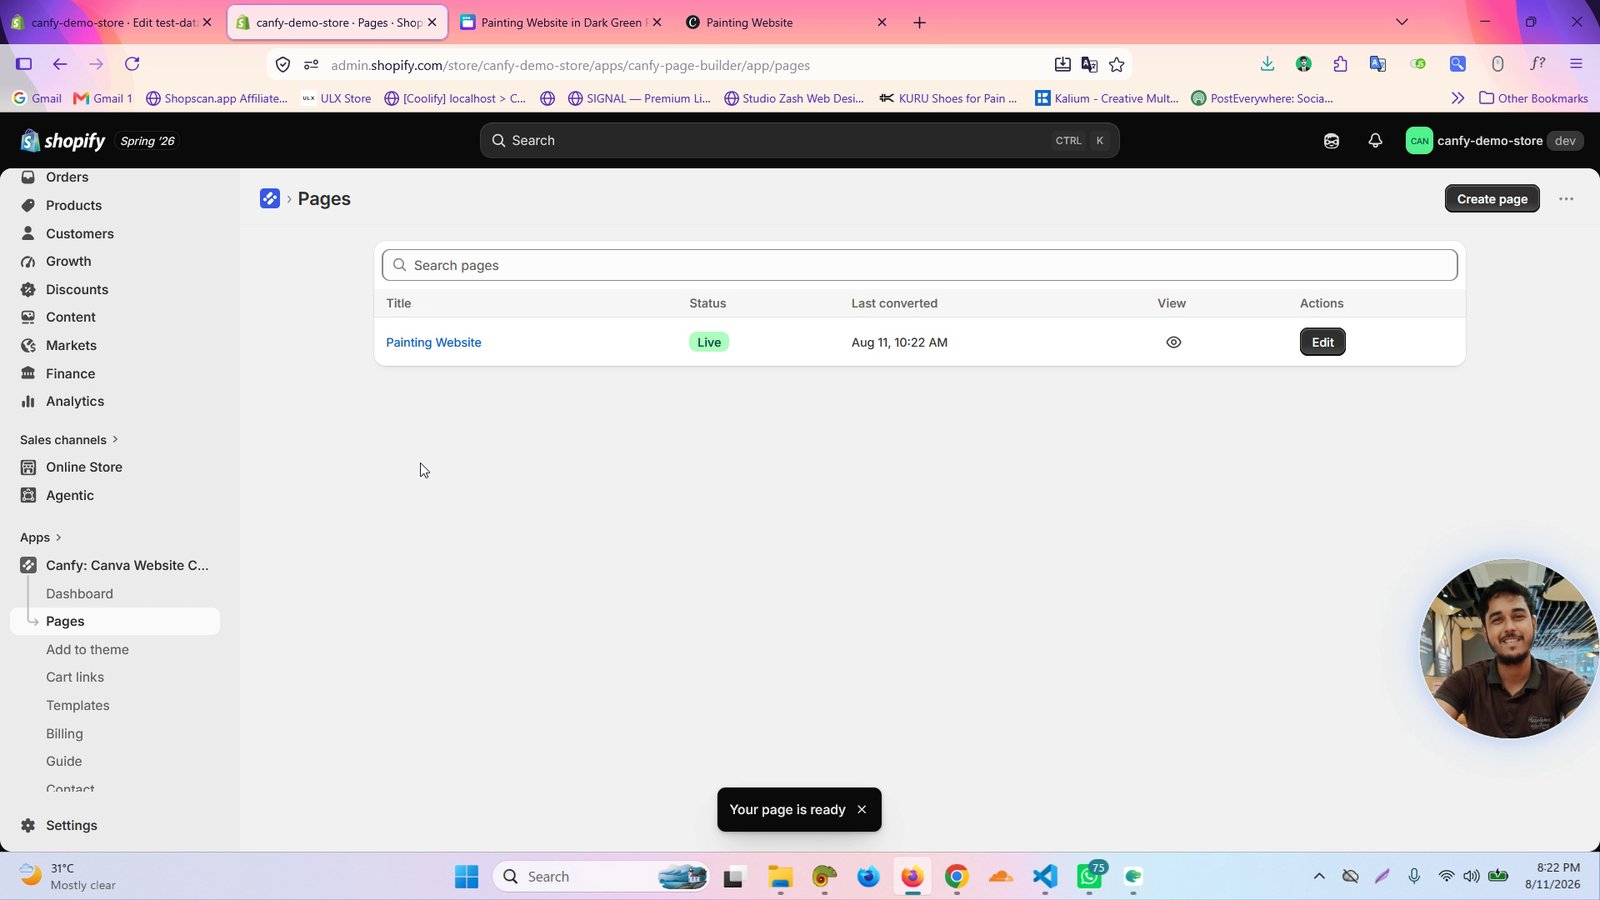Open Google Chrome from the taskbar

pyautogui.click(x=956, y=877)
